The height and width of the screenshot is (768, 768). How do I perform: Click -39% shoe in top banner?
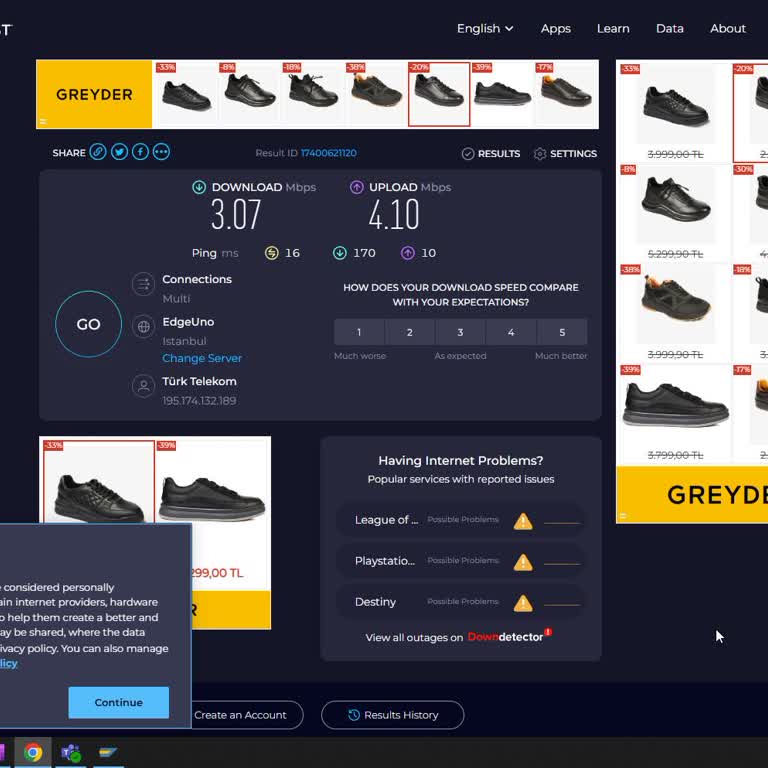coord(502,94)
